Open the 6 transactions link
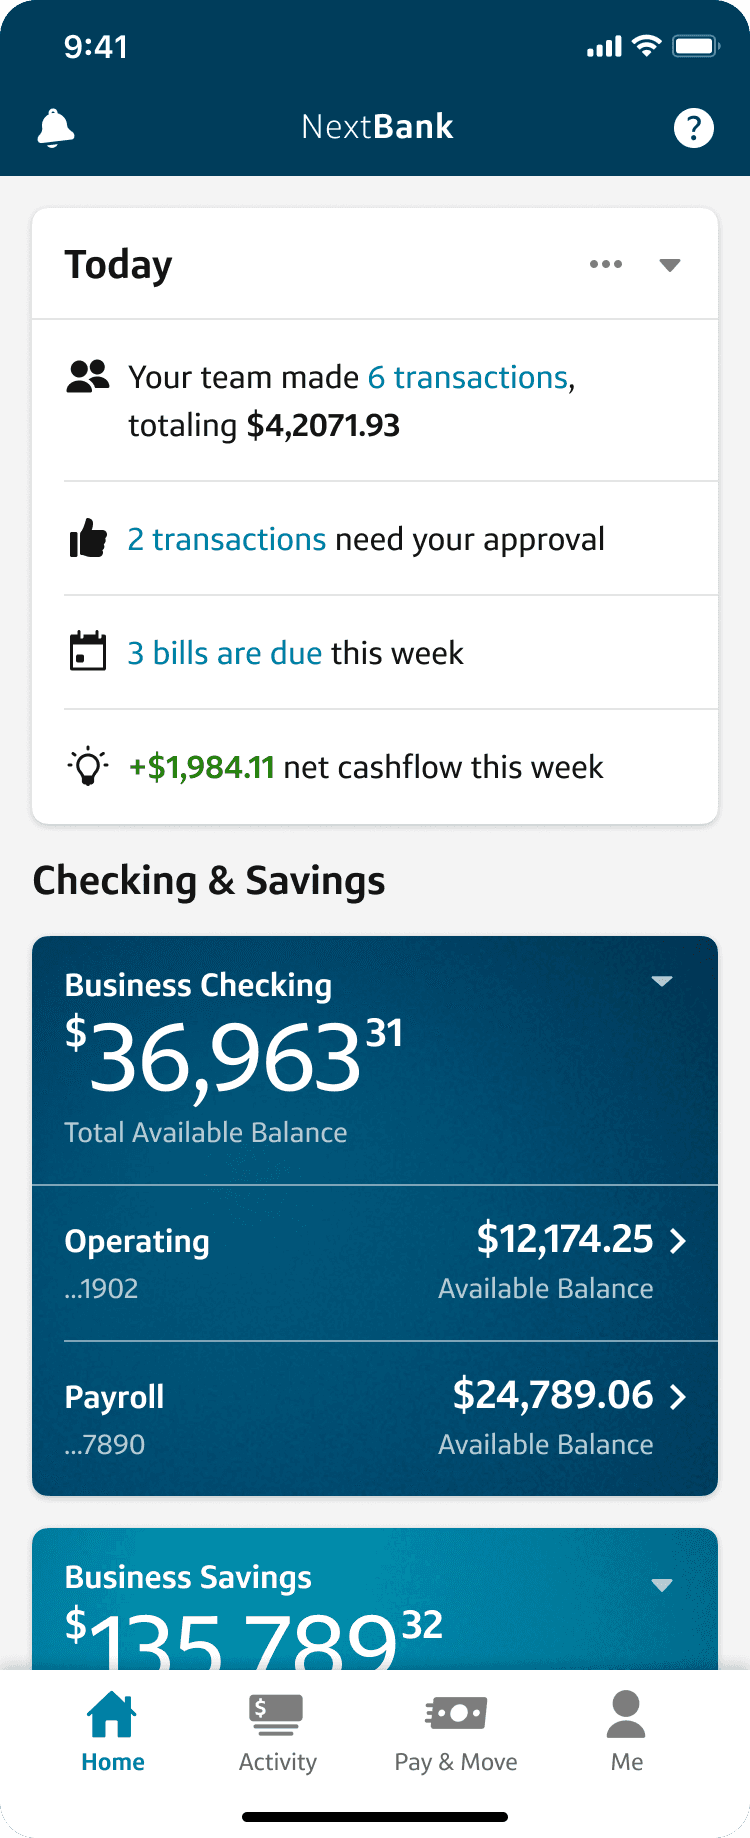The height and width of the screenshot is (1838, 750). [x=468, y=377]
